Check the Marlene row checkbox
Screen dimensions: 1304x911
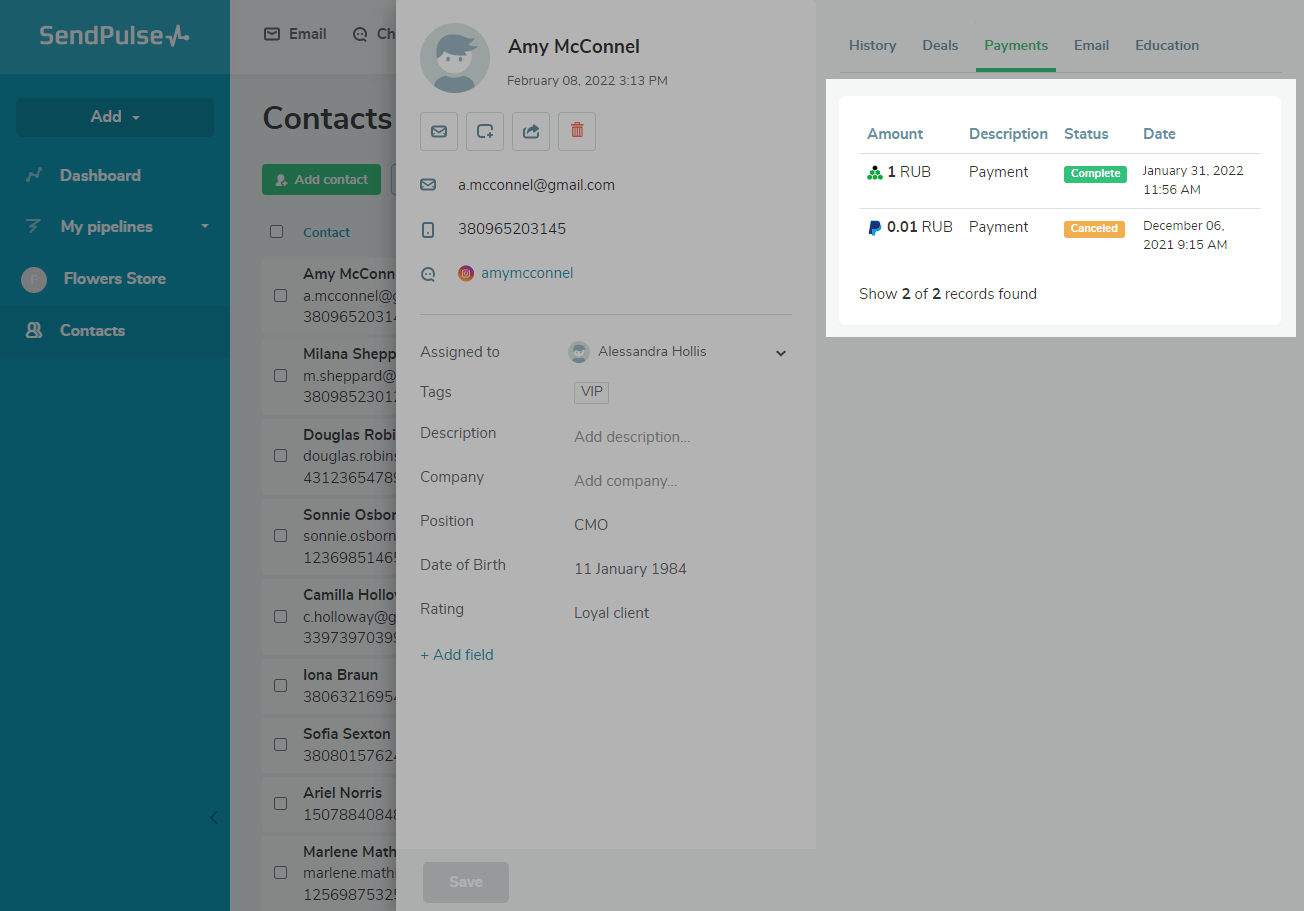tap(281, 872)
